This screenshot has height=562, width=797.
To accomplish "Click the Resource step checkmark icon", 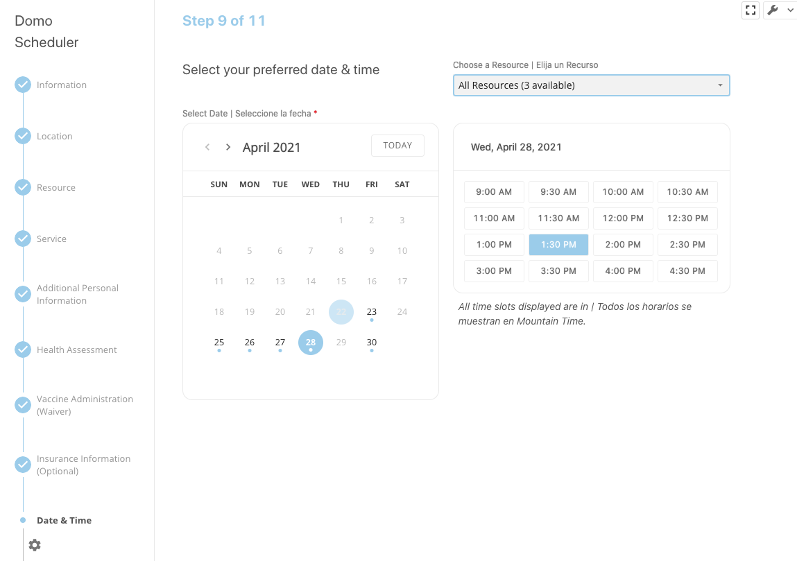I will coord(23,187).
